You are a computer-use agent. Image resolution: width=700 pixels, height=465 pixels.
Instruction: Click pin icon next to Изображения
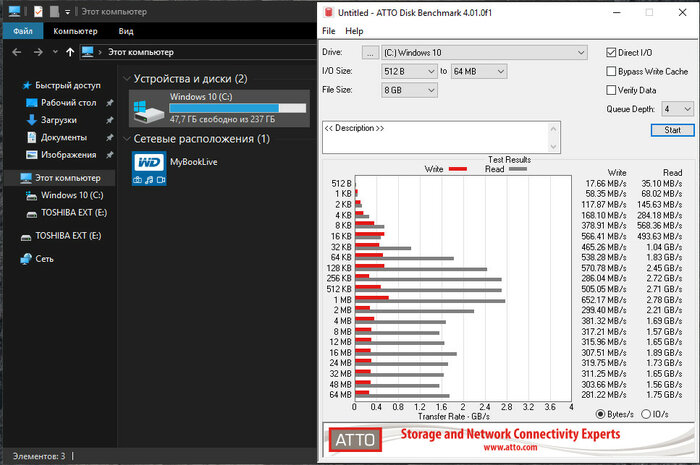coord(109,155)
